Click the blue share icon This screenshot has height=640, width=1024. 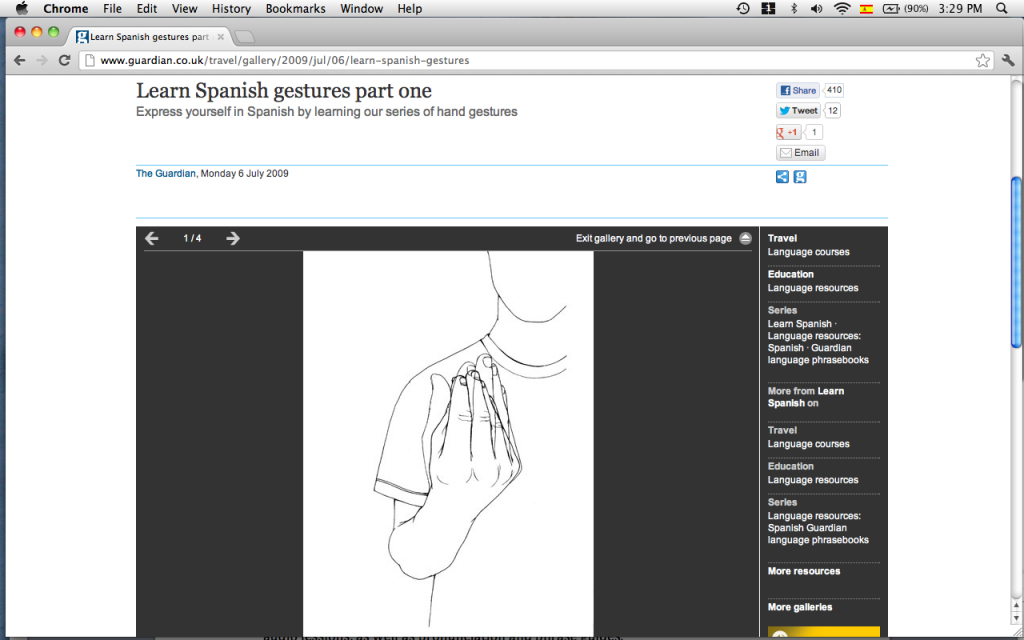click(x=782, y=176)
